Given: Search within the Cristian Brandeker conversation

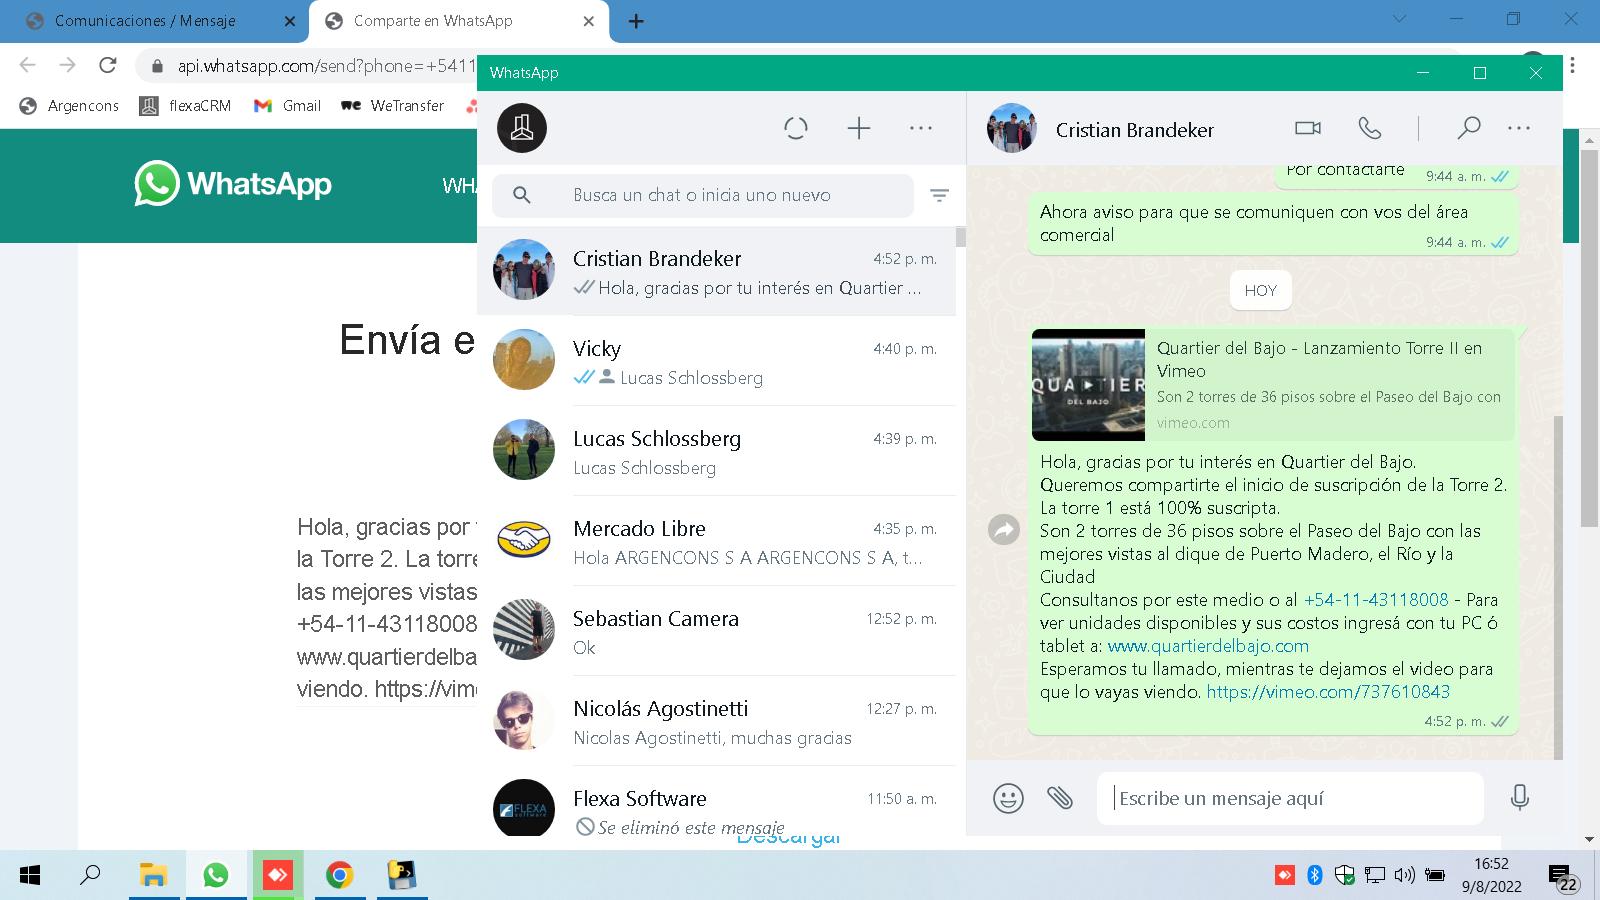Looking at the screenshot, I should (x=1468, y=128).
